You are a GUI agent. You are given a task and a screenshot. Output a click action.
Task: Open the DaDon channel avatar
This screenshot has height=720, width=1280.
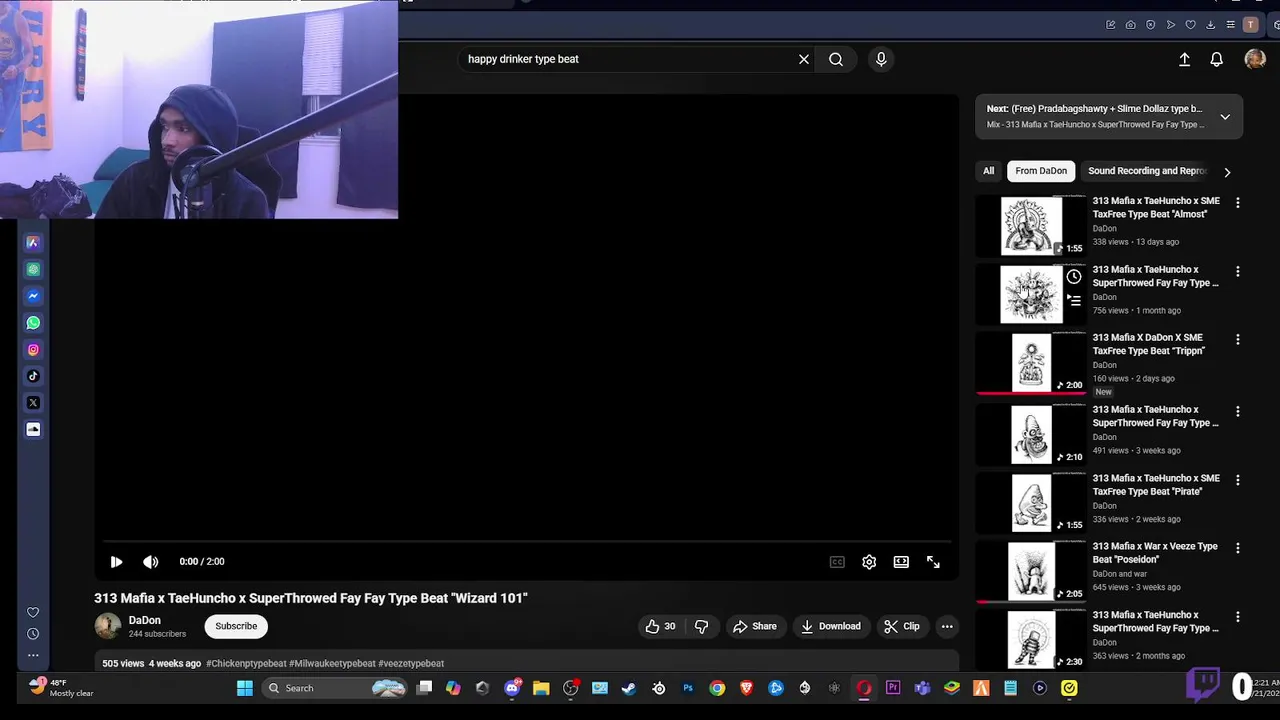pos(108,626)
